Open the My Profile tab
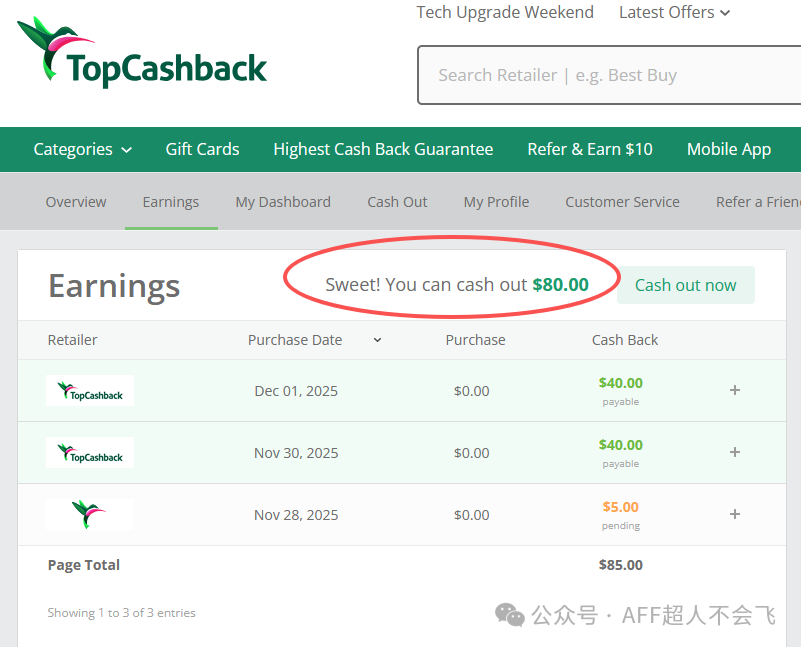 point(497,202)
